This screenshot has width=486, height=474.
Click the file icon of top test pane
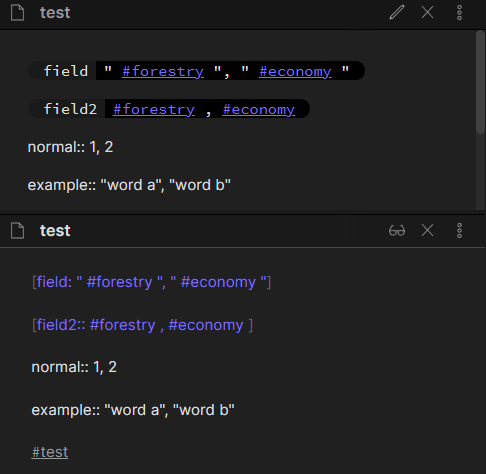(17, 13)
